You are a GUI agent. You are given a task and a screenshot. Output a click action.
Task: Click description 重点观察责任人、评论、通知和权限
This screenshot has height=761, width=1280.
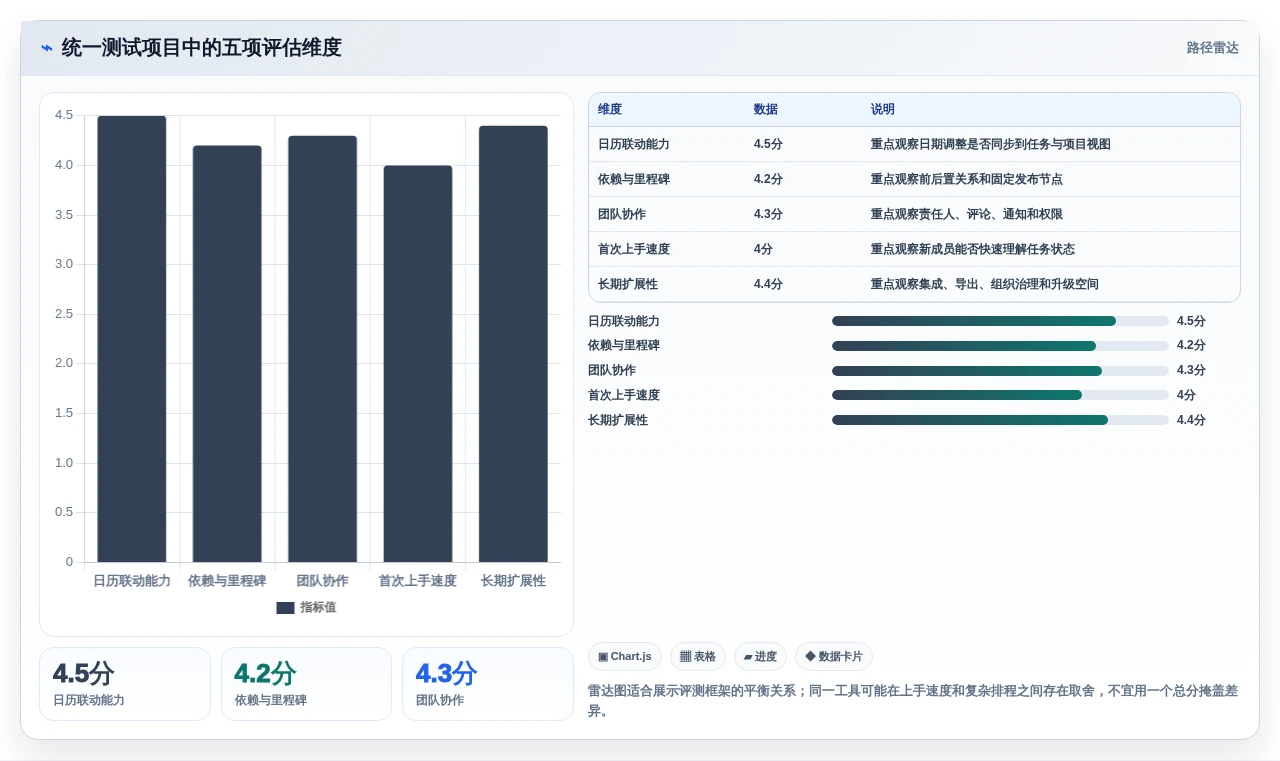click(967, 215)
